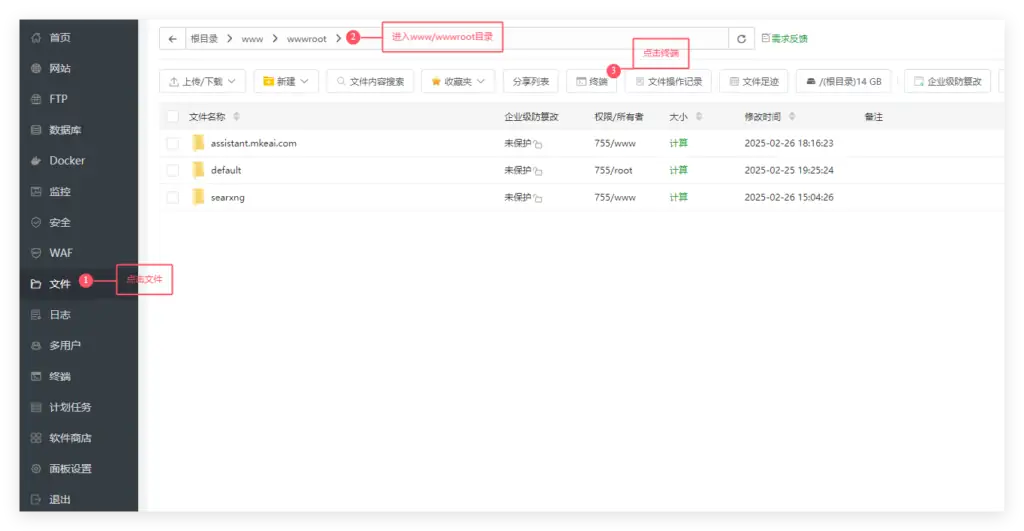The image size is (1024, 531).
Task: Check the default folder row checkbox
Action: point(172,170)
